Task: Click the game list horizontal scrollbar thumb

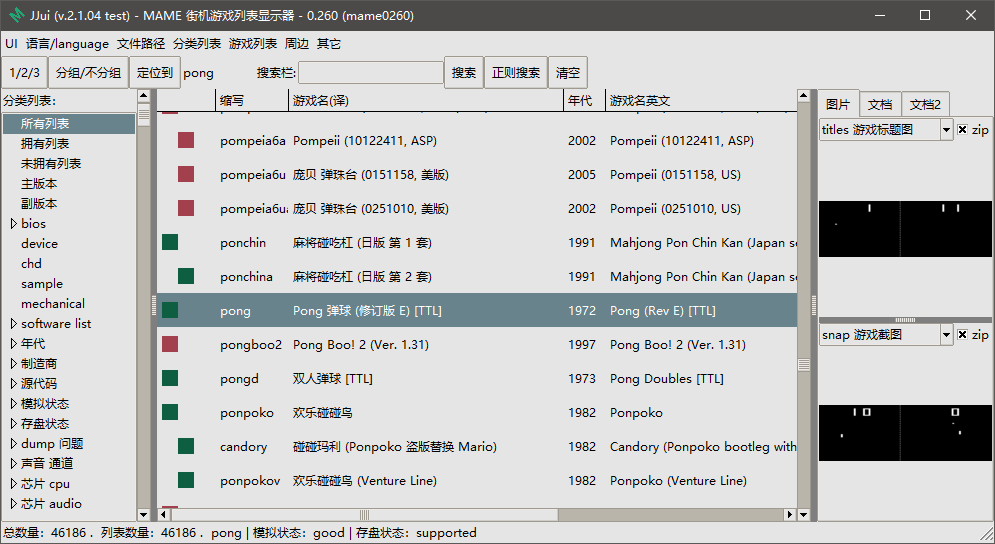Action: click(364, 514)
